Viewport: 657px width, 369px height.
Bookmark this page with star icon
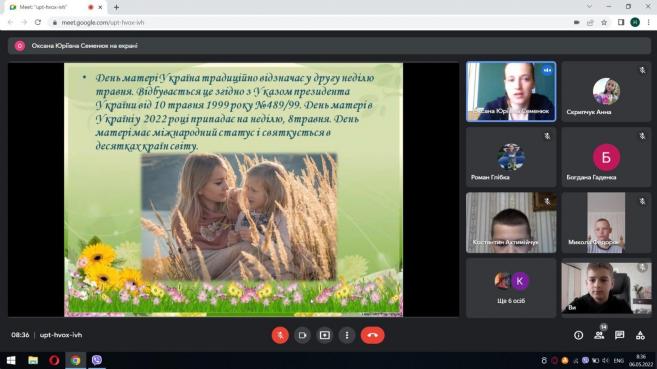point(604,22)
